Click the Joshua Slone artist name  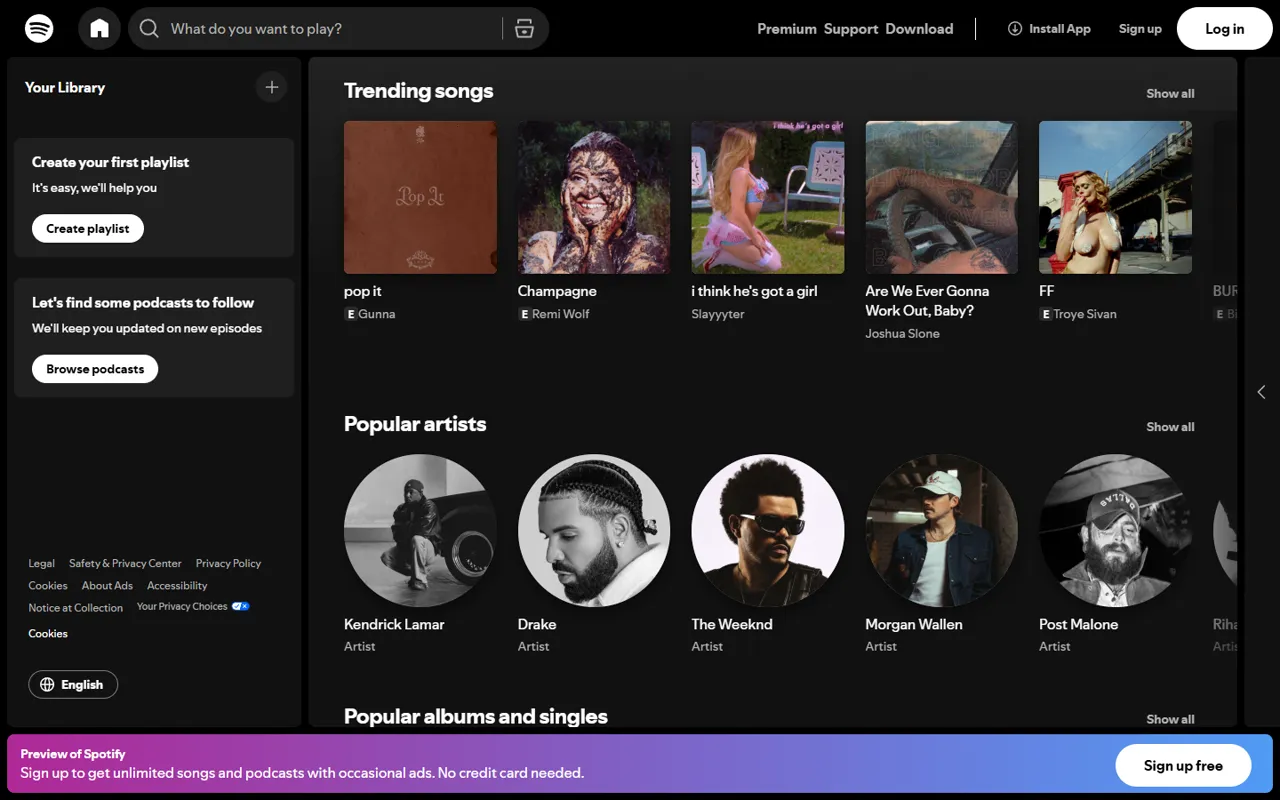pyautogui.click(x=902, y=334)
